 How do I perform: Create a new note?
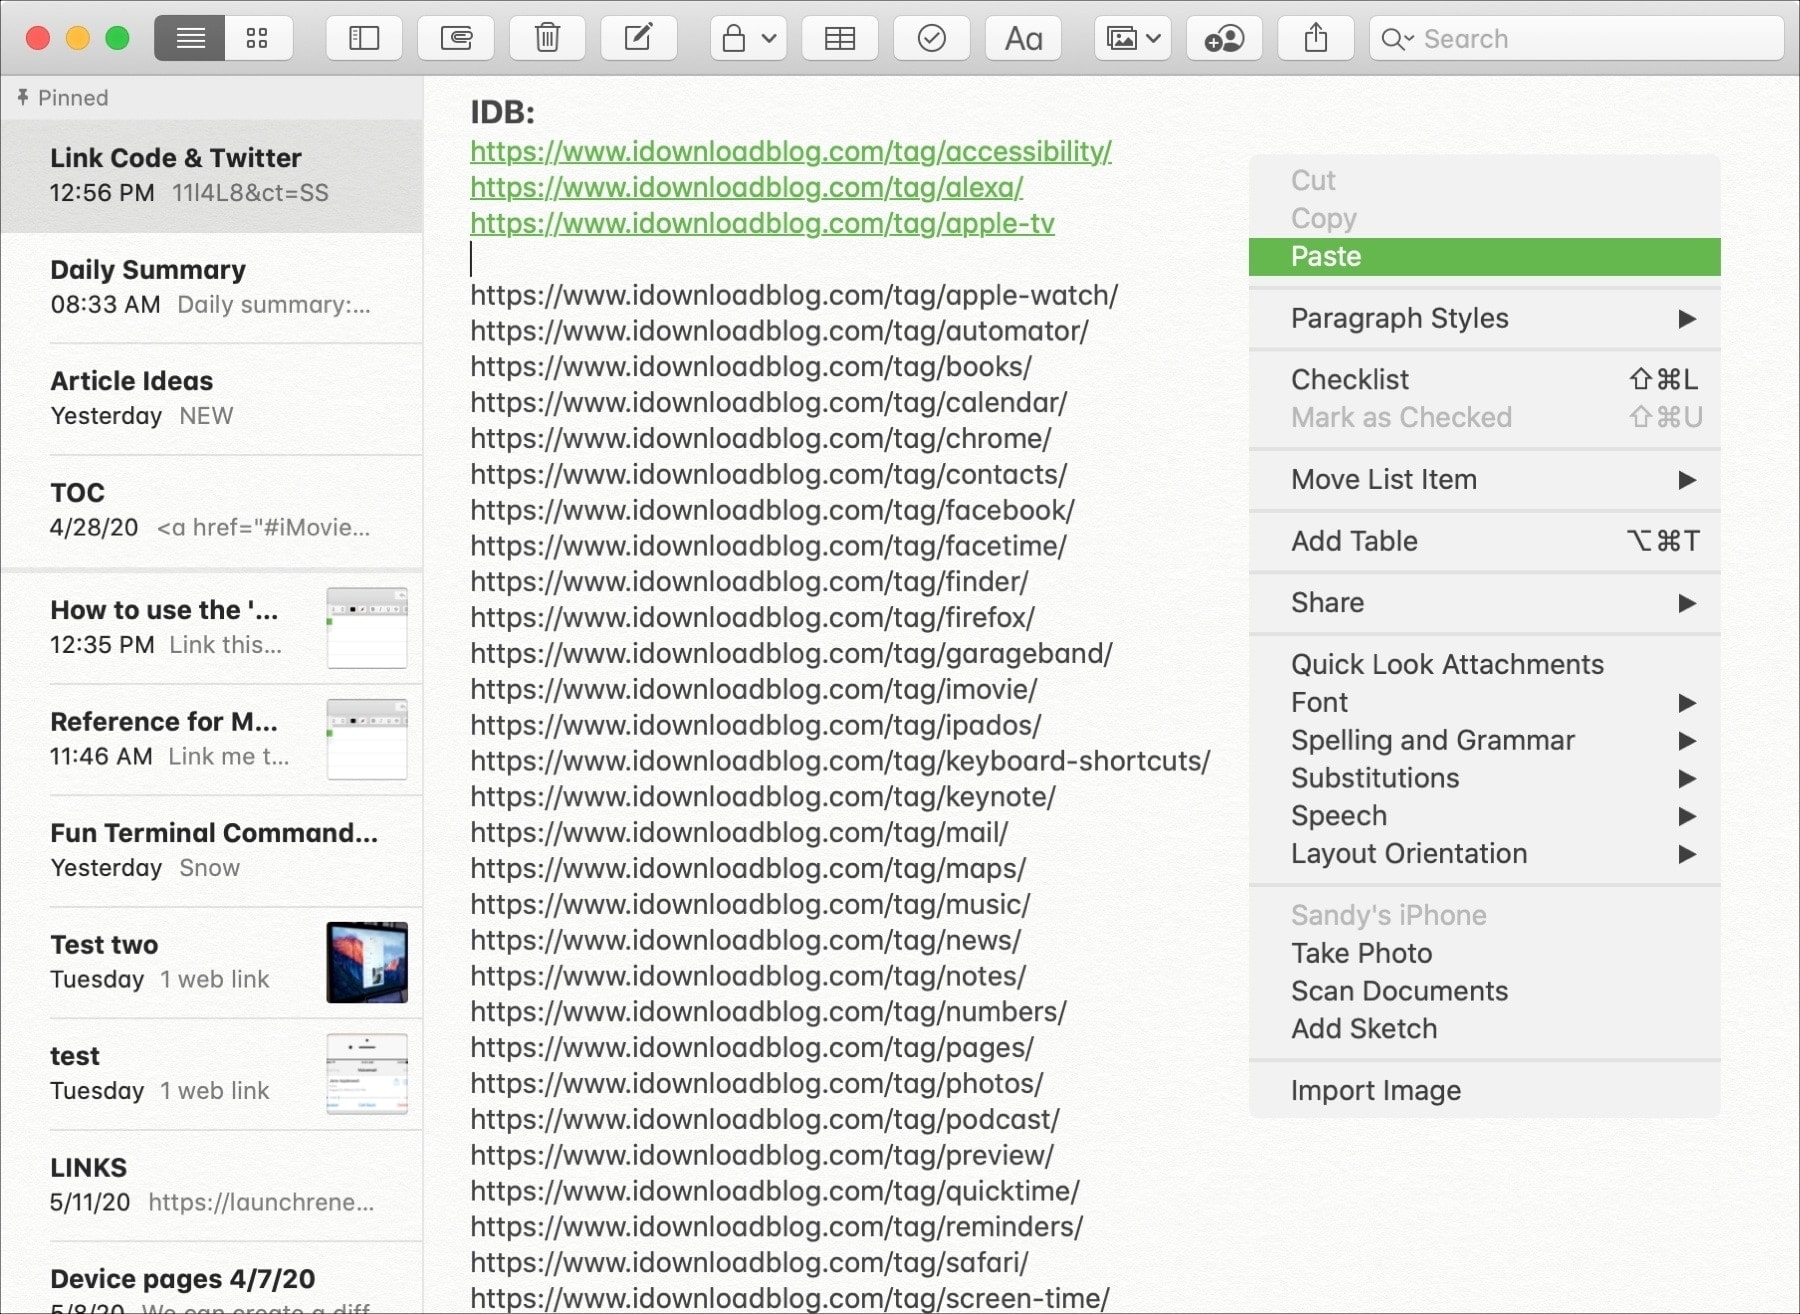tap(638, 39)
